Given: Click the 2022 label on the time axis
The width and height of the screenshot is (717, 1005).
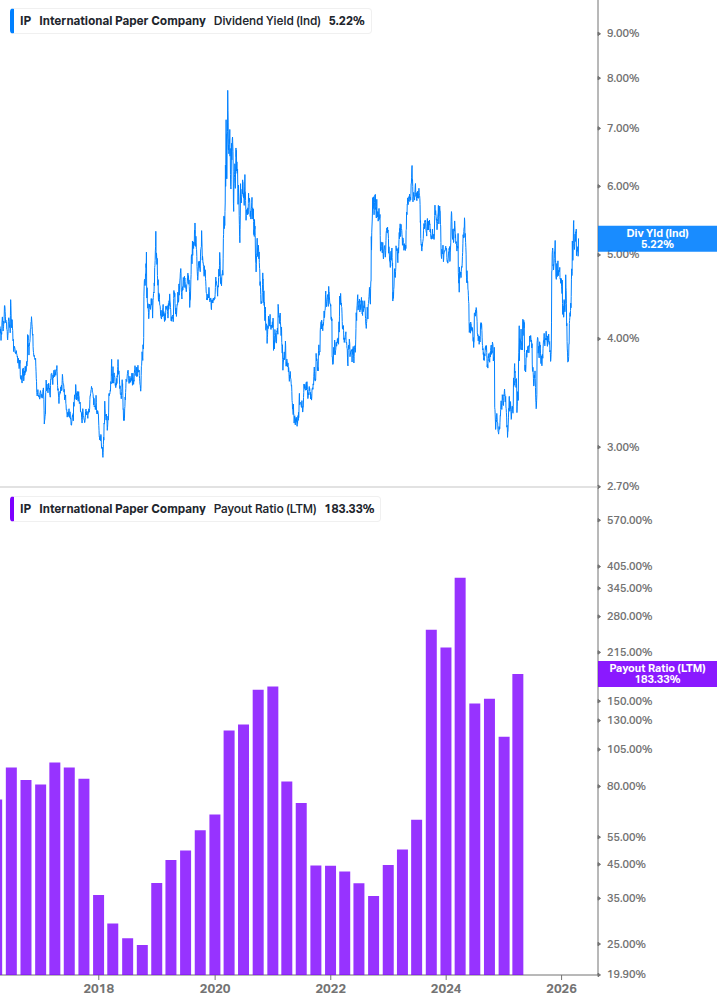Looking at the screenshot, I should 331,988.
